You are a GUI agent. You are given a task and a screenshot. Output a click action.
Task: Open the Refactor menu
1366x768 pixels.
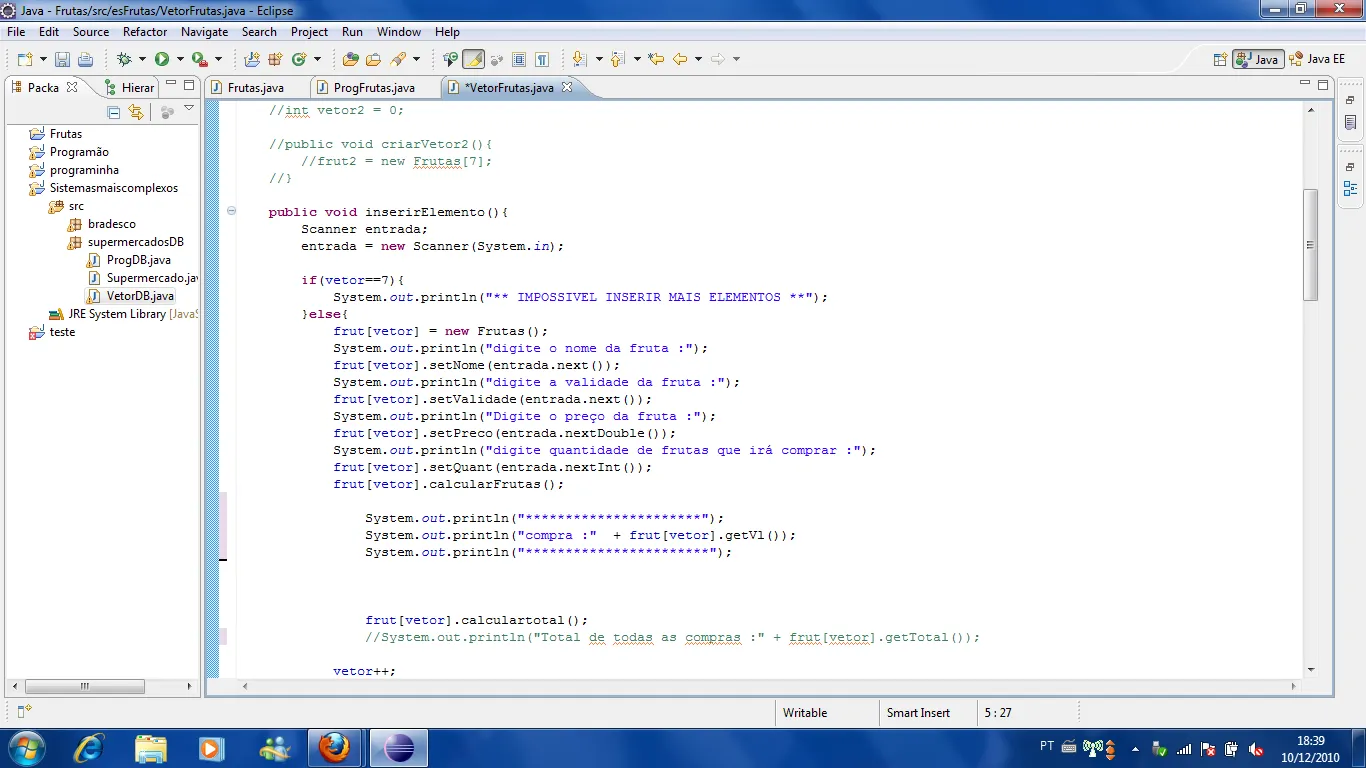(145, 32)
